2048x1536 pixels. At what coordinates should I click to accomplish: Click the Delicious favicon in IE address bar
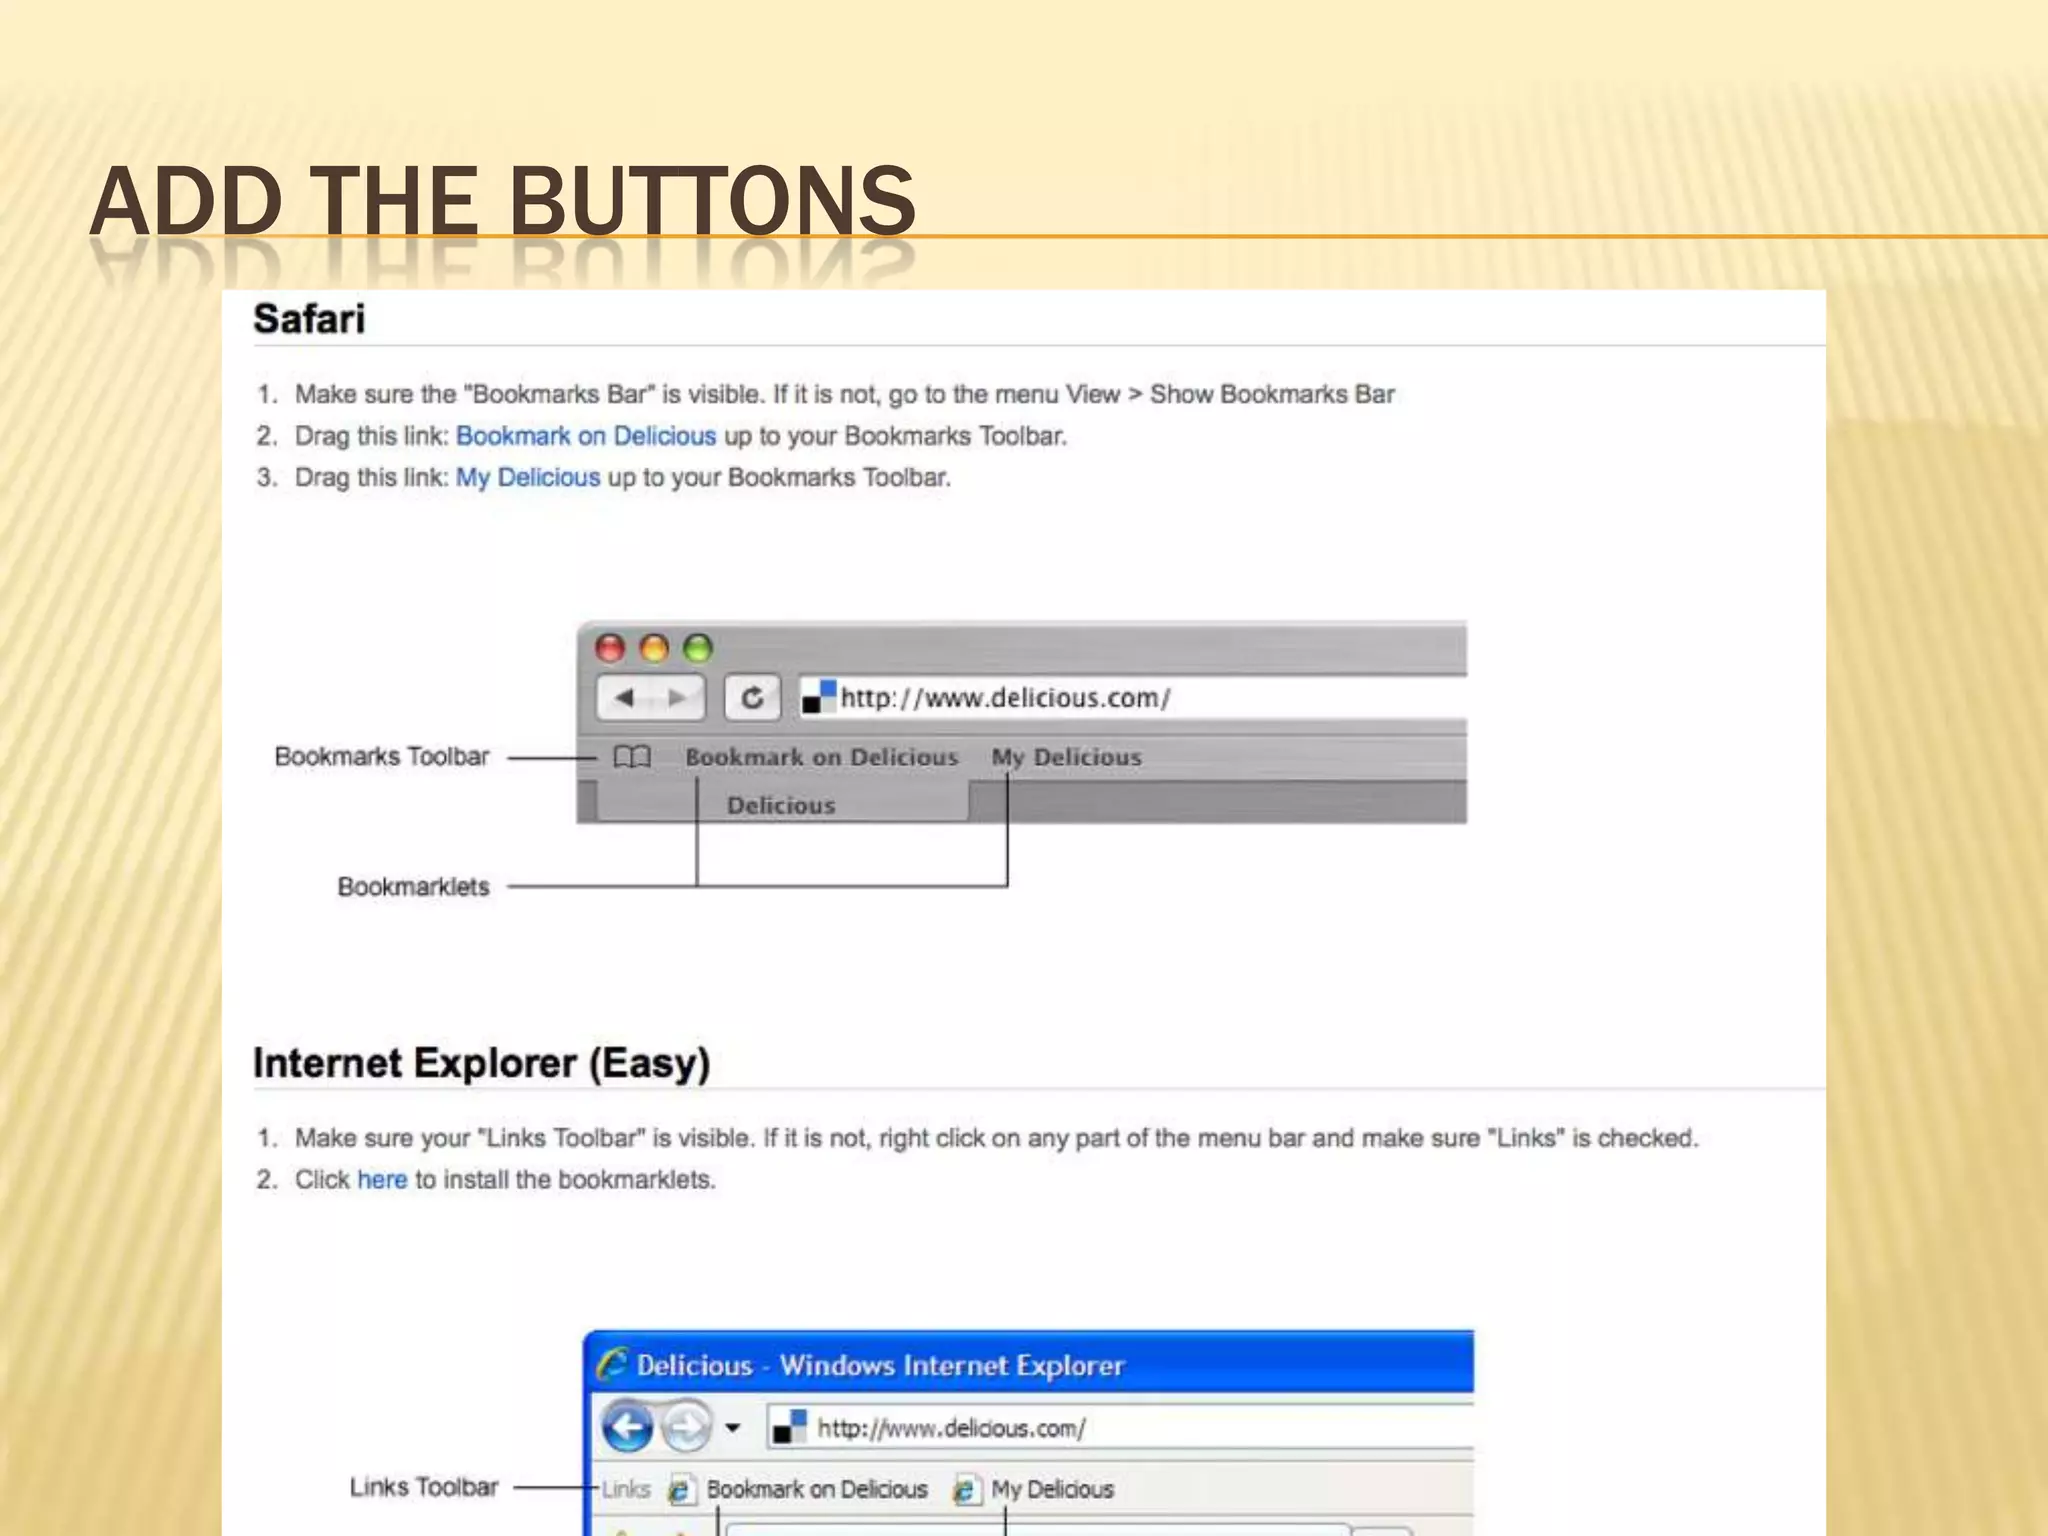point(790,1427)
